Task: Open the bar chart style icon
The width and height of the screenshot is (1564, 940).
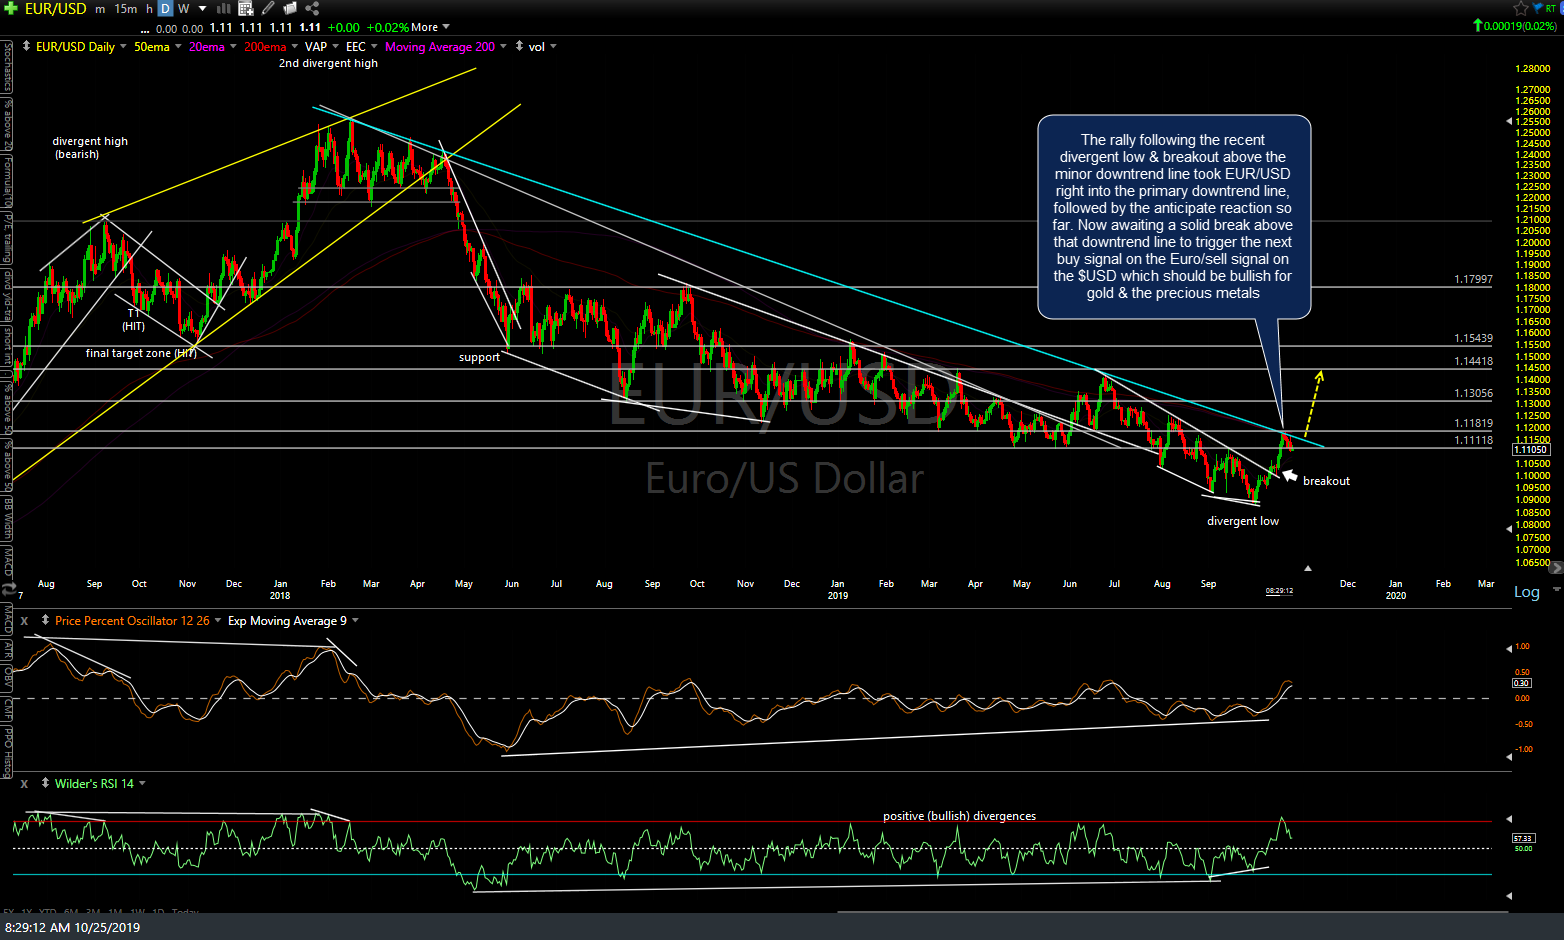Action: point(224,8)
